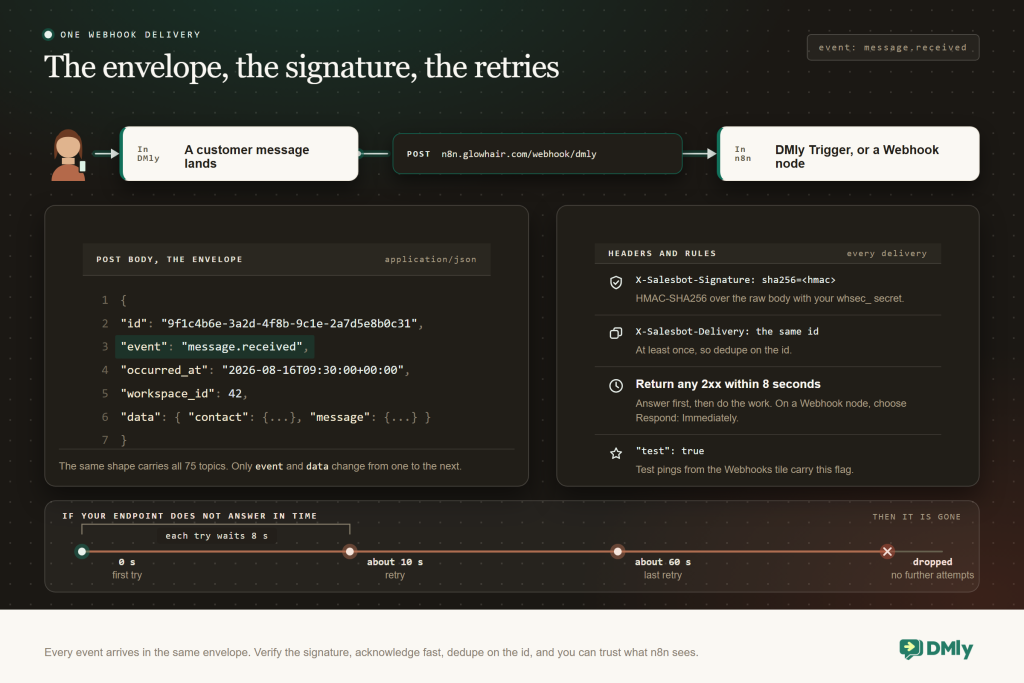Click the highlighted "event": "message.received" line
The image size is (1024, 683).
click(215, 347)
